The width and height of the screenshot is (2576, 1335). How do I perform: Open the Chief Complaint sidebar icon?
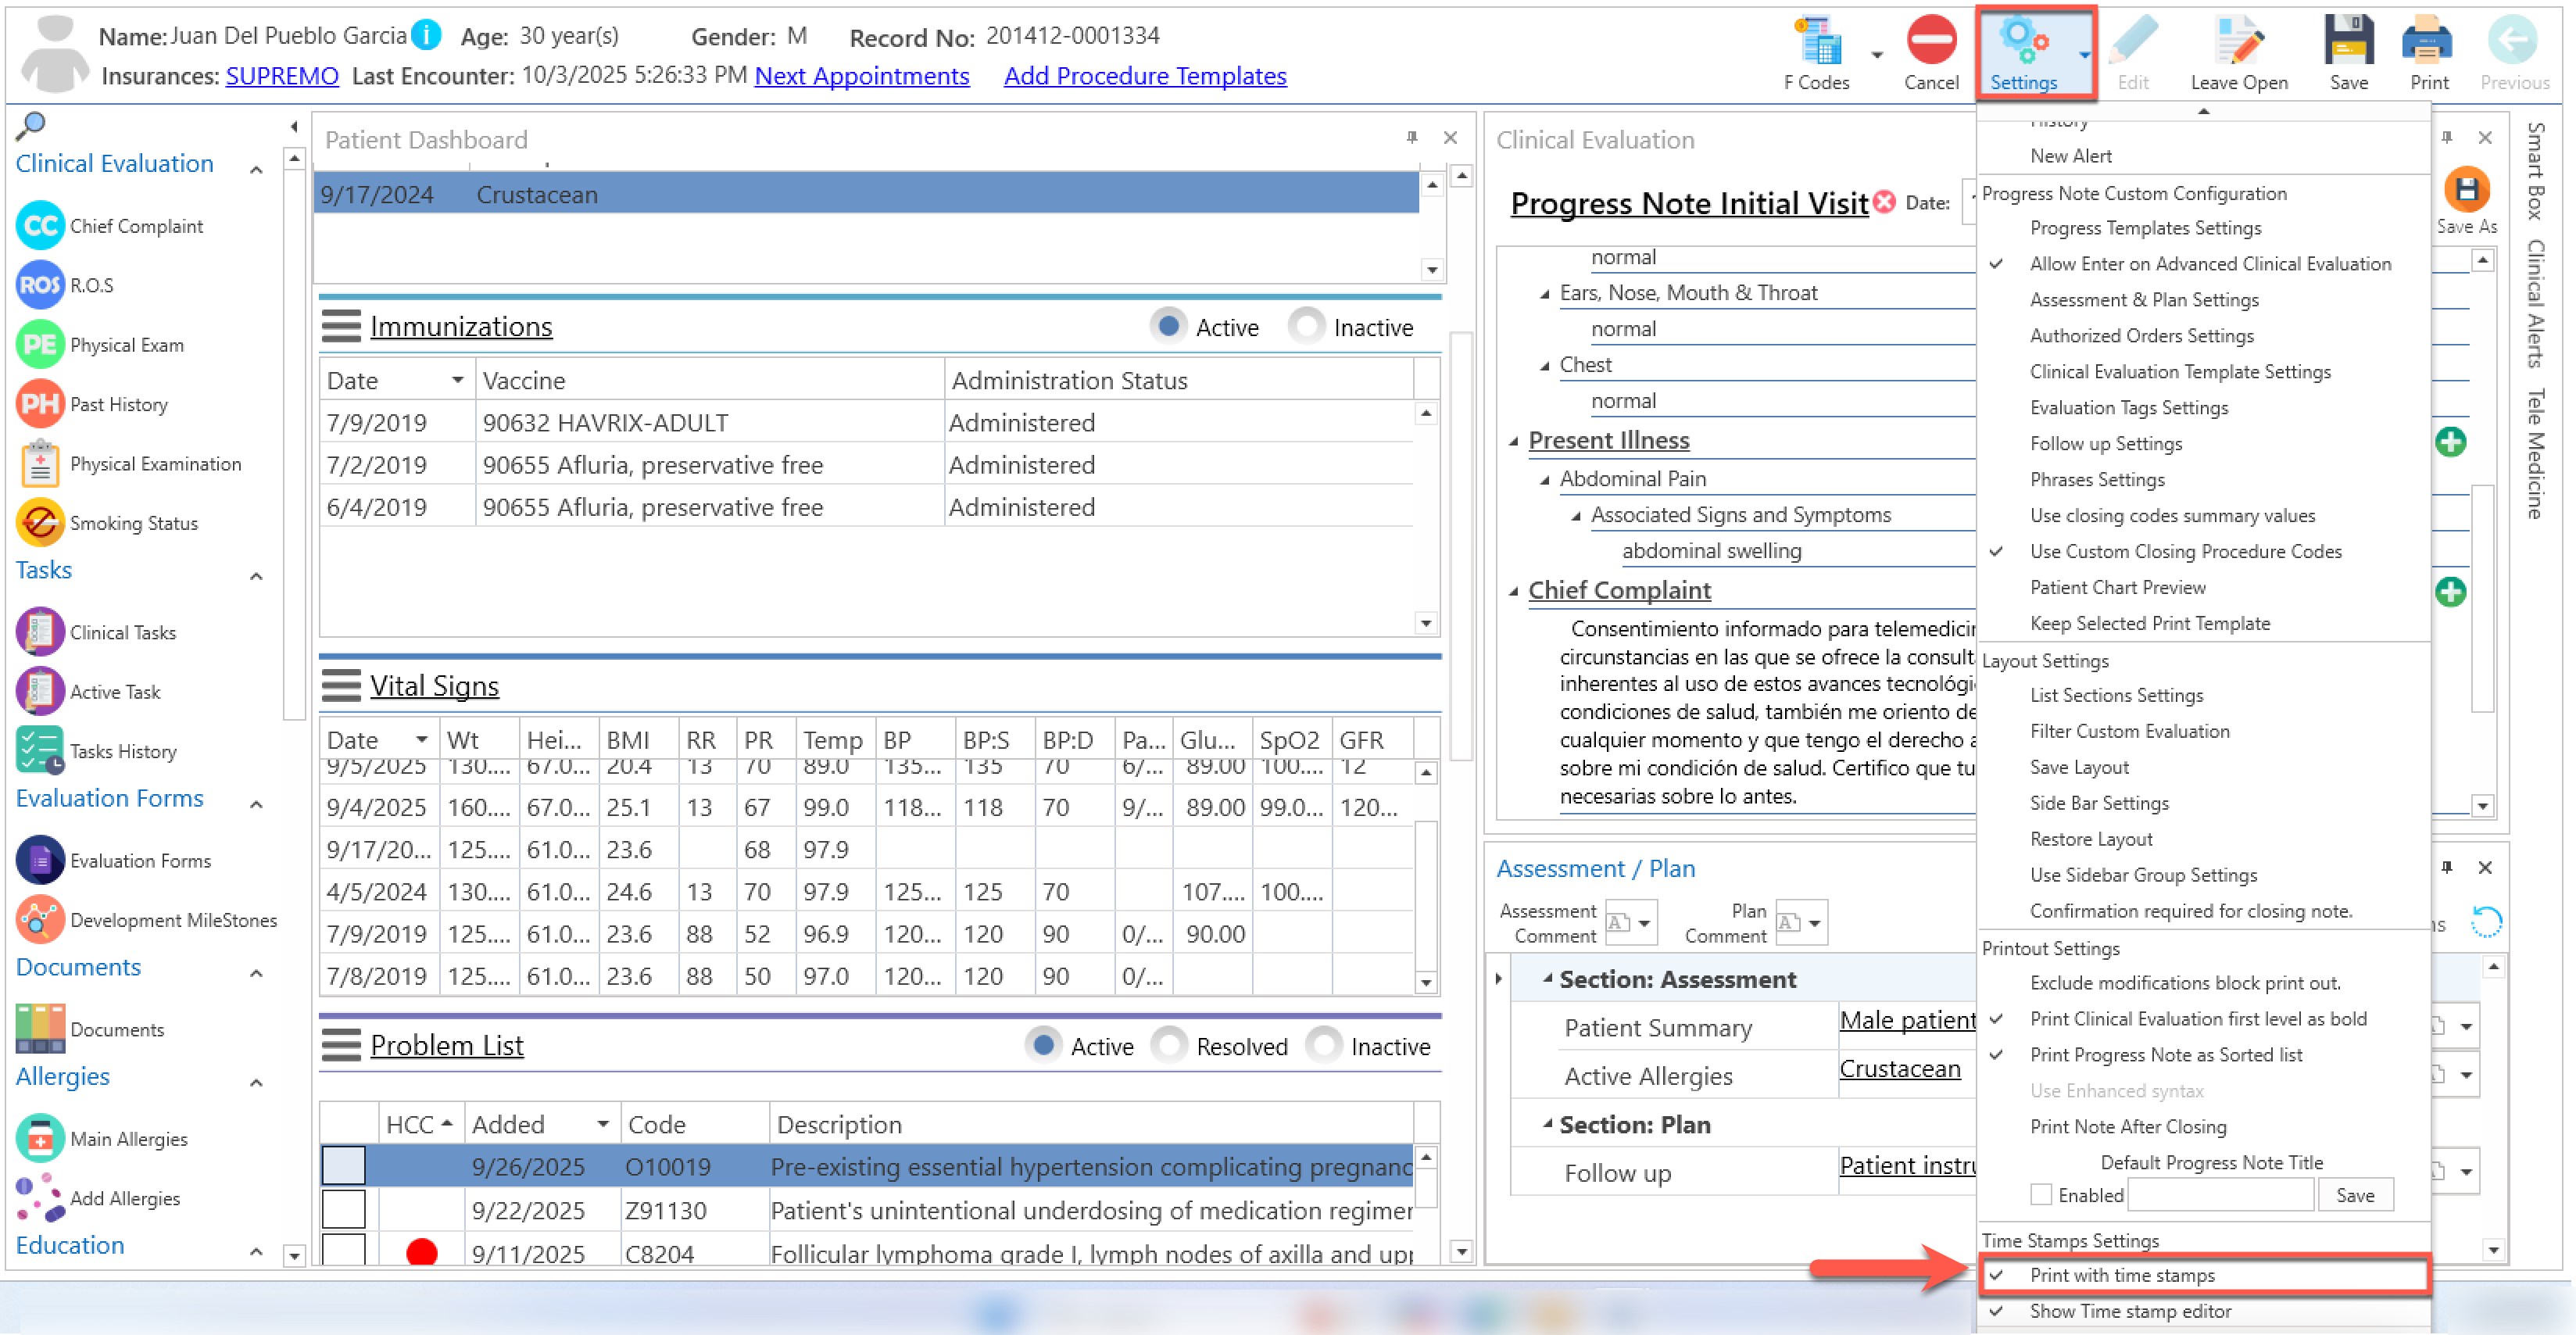(x=40, y=226)
